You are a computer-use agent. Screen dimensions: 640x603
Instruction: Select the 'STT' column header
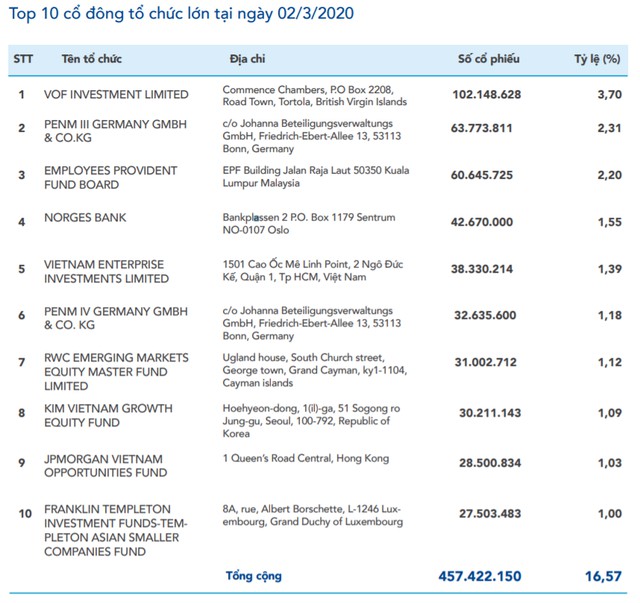(x=23, y=59)
